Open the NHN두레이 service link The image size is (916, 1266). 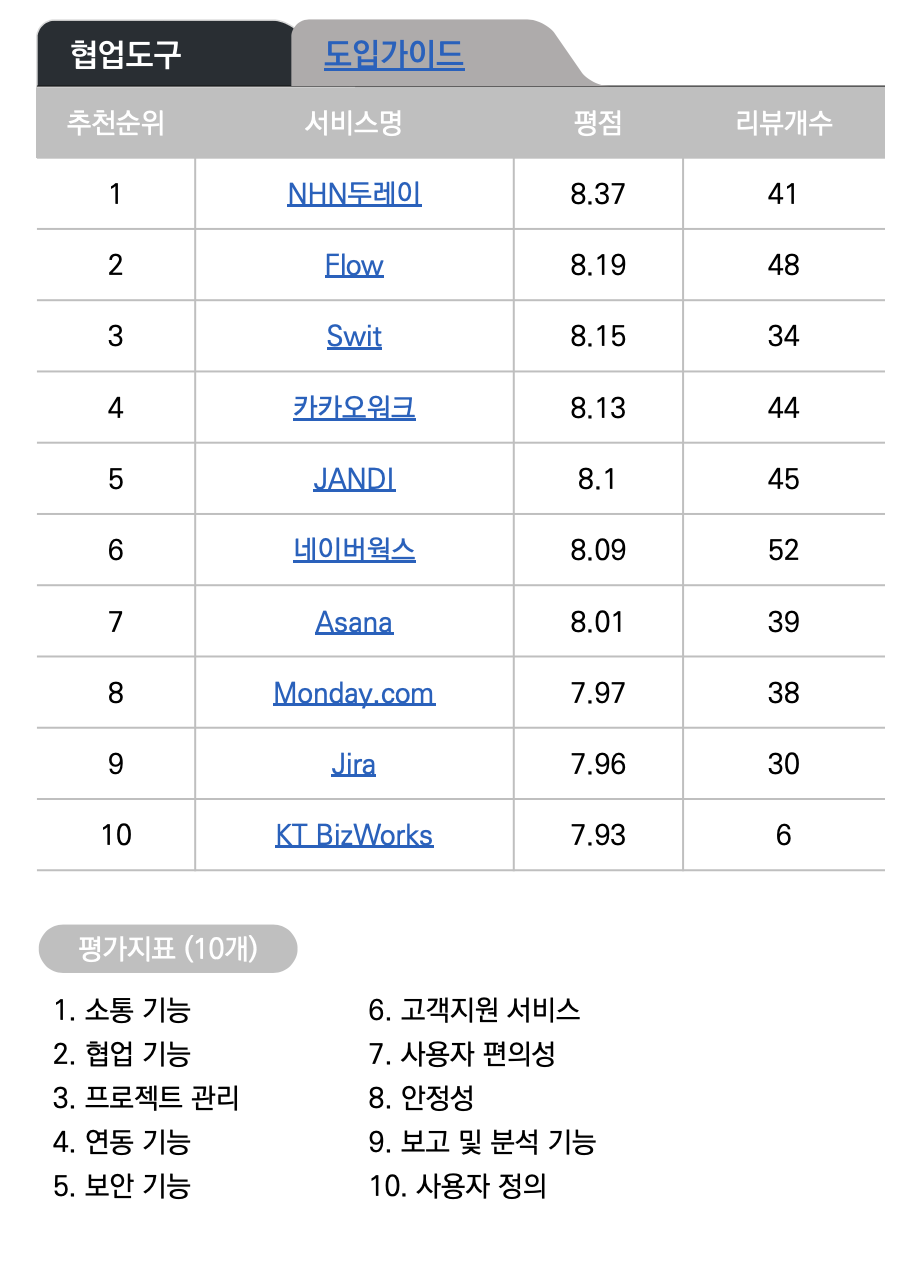point(354,193)
